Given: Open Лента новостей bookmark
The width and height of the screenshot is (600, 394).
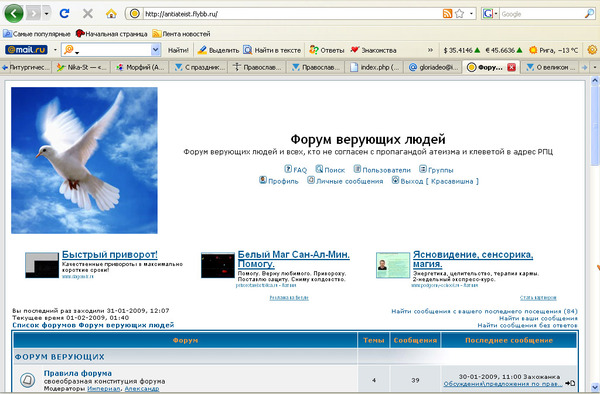Looking at the screenshot, I should click(181, 34).
